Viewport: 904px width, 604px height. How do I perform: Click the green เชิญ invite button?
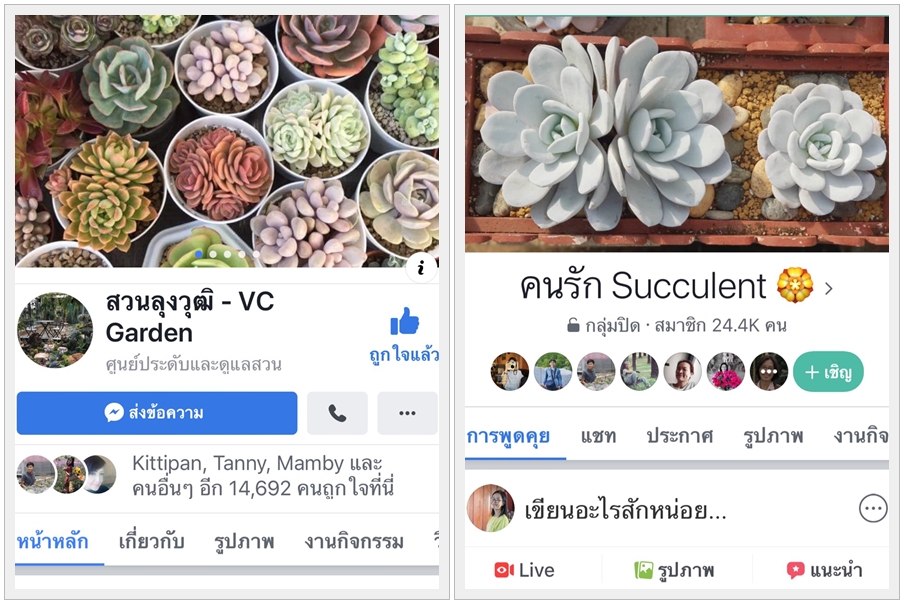(828, 372)
